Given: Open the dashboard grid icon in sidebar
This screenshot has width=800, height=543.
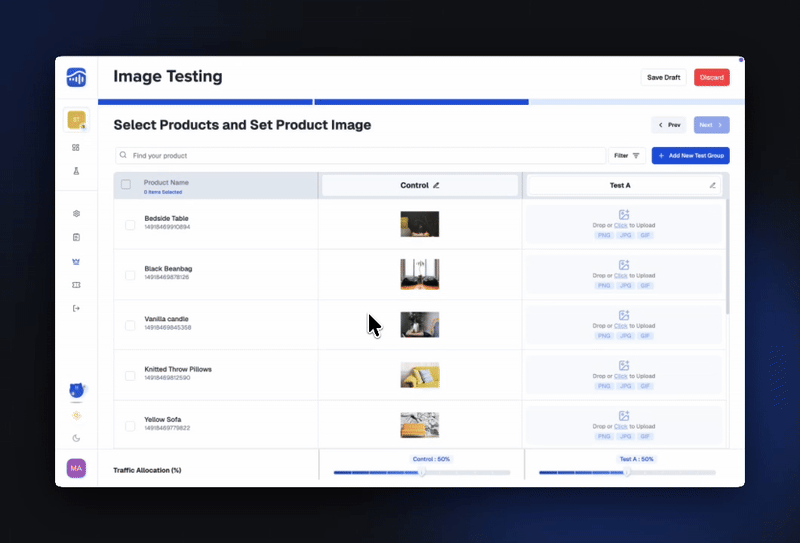Looking at the screenshot, I should (76, 147).
